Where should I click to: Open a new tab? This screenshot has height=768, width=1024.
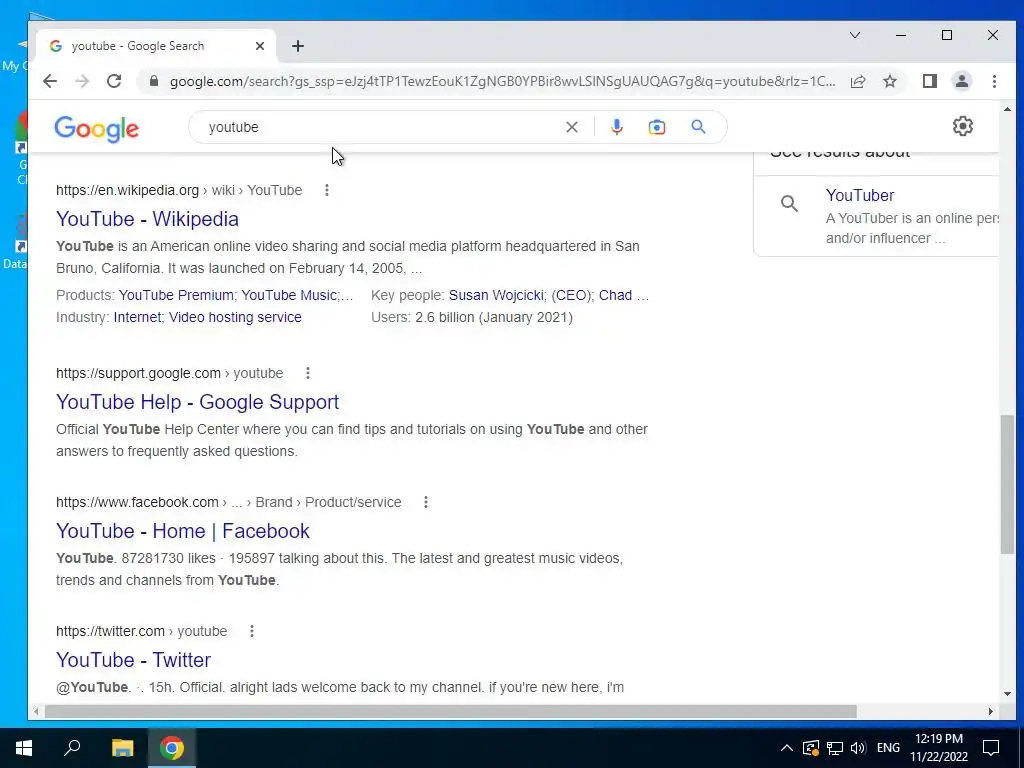pyautogui.click(x=298, y=46)
